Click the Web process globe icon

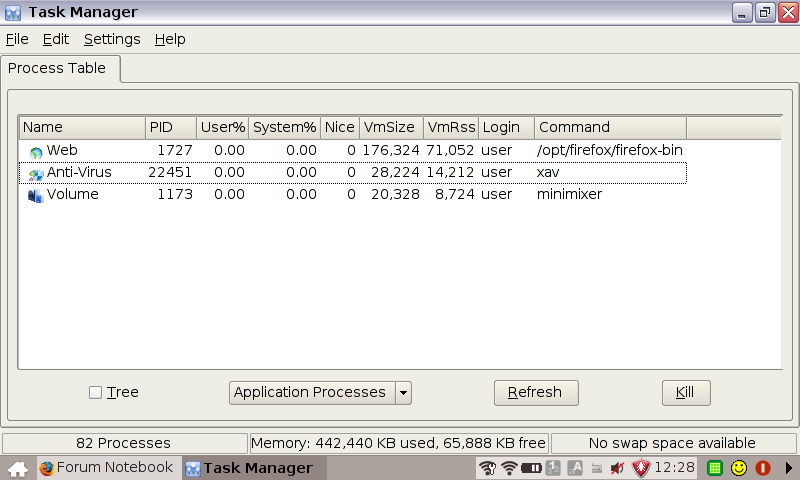pos(36,152)
